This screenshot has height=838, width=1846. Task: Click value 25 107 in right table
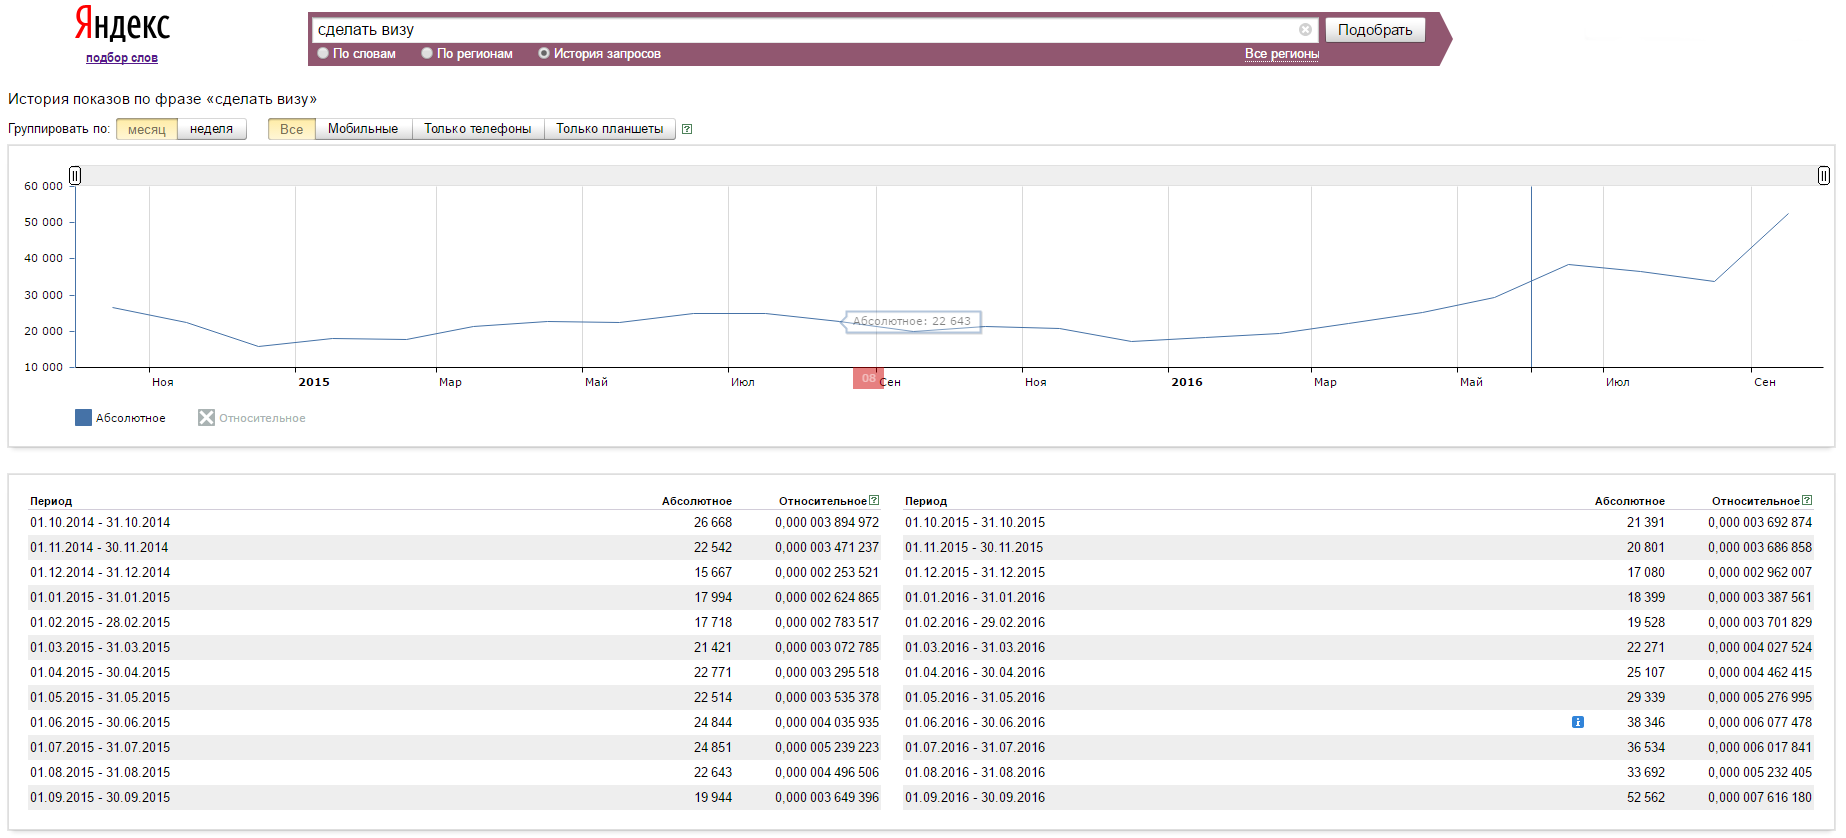click(1646, 672)
